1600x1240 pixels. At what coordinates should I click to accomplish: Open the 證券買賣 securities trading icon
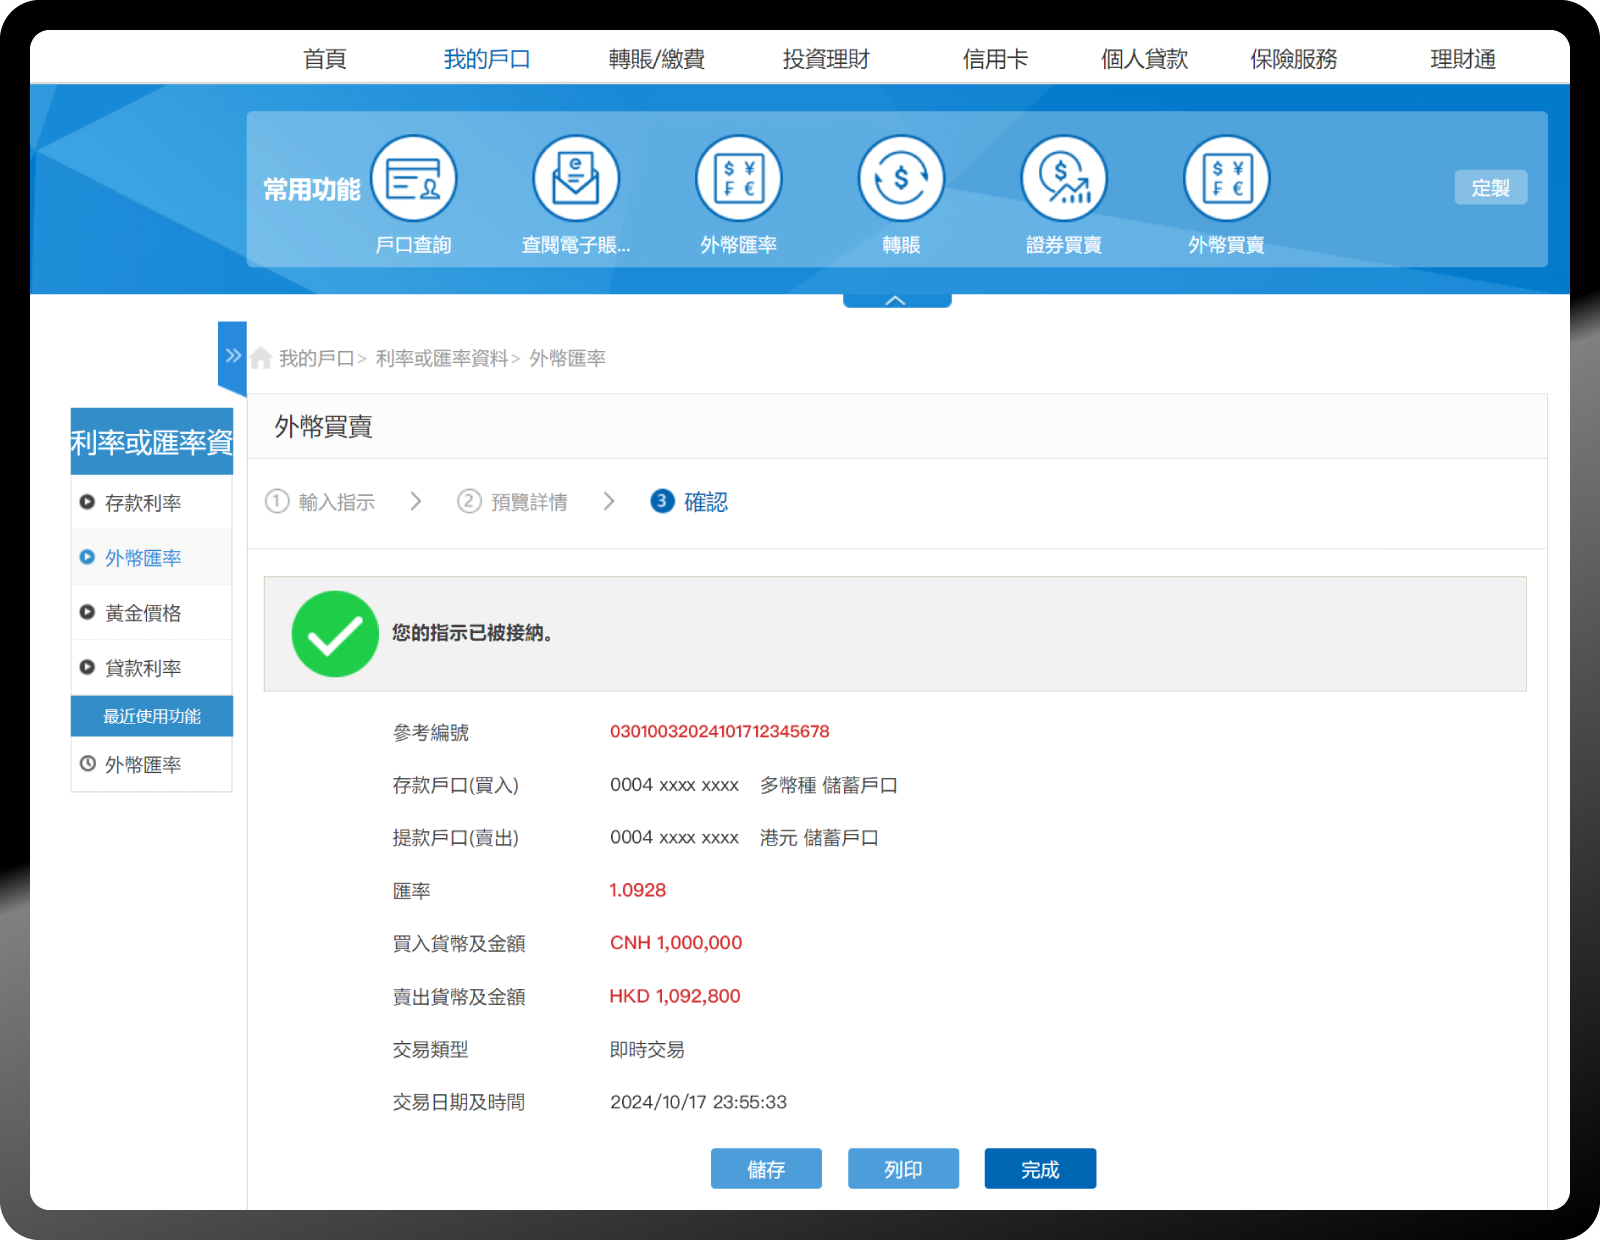(x=1064, y=179)
